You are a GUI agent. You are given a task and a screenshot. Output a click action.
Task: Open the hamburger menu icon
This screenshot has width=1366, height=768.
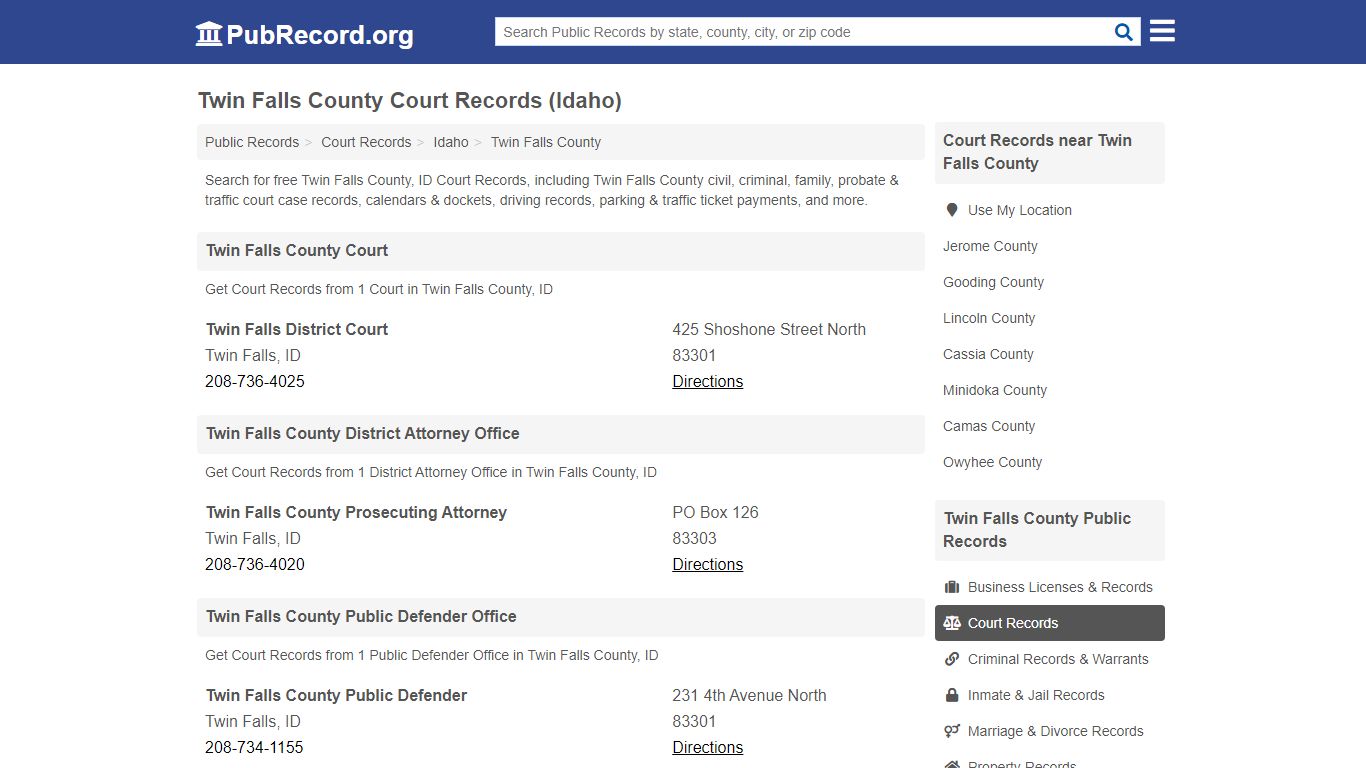pos(1162,31)
